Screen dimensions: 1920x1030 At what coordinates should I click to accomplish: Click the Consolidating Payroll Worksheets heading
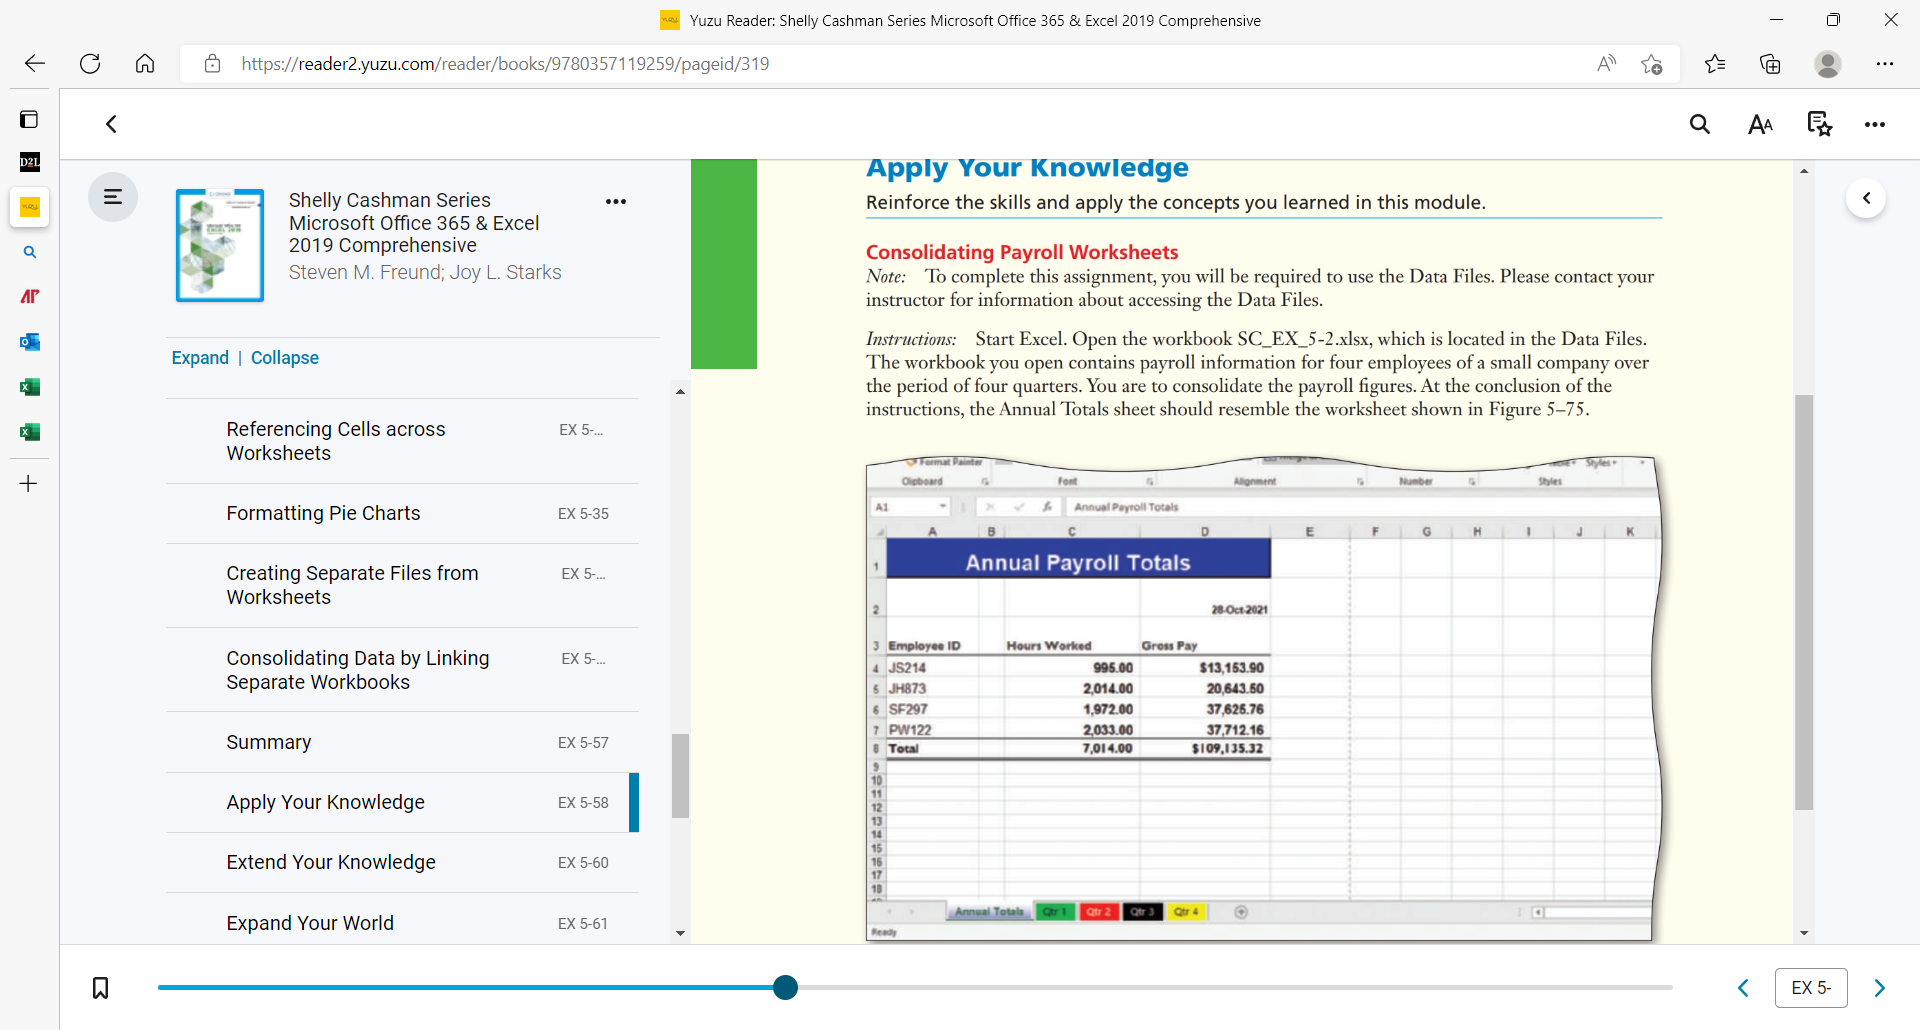pyautogui.click(x=1022, y=252)
